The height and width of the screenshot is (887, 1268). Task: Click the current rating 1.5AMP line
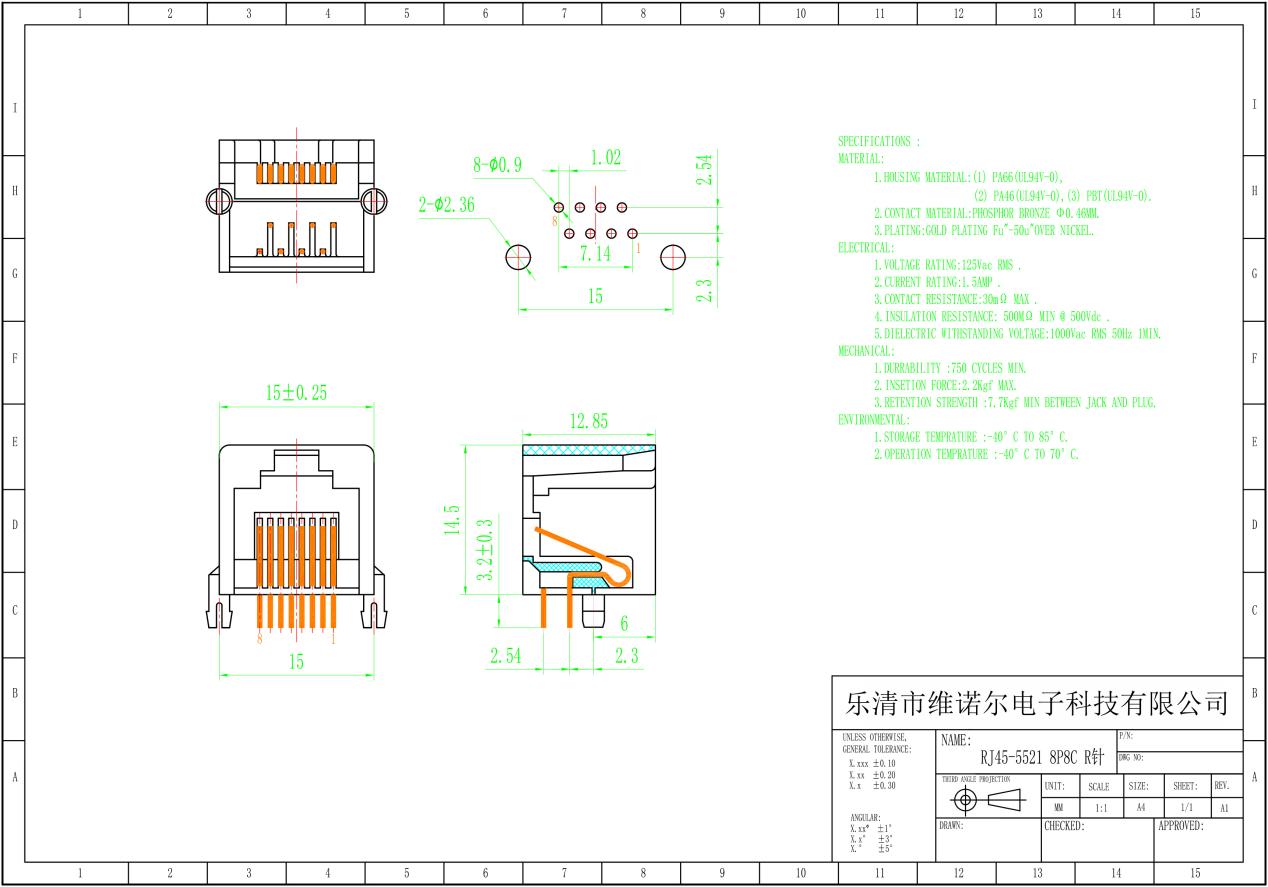click(937, 282)
